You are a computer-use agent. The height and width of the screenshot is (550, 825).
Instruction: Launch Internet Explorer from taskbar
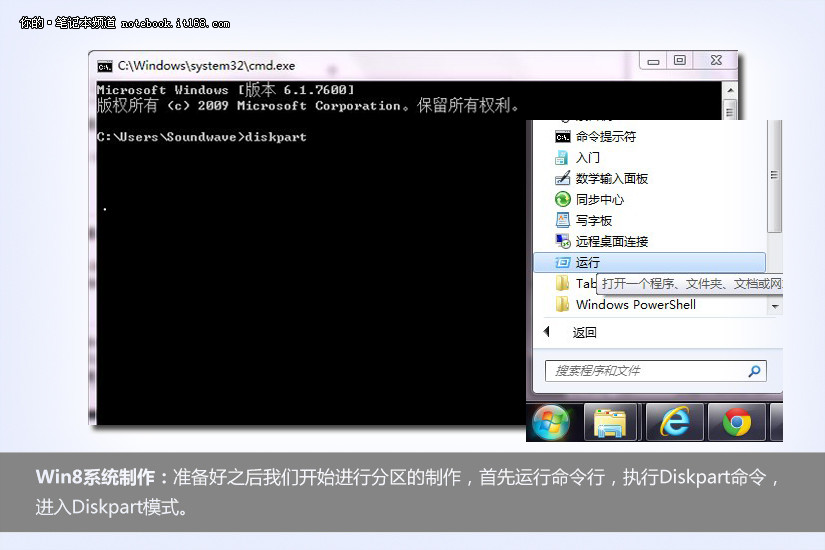pos(675,422)
